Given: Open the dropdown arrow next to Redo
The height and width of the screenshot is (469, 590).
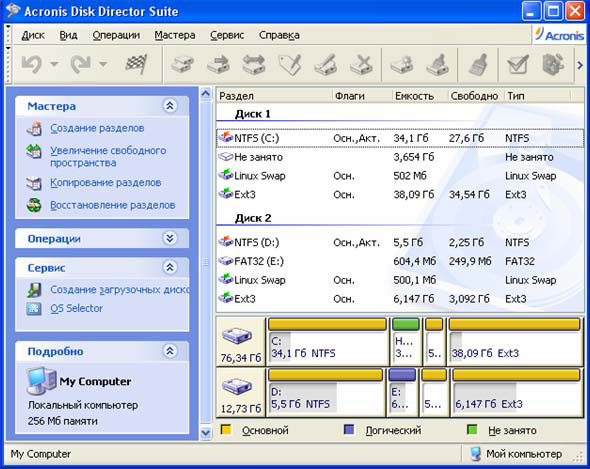Looking at the screenshot, I should (103, 64).
